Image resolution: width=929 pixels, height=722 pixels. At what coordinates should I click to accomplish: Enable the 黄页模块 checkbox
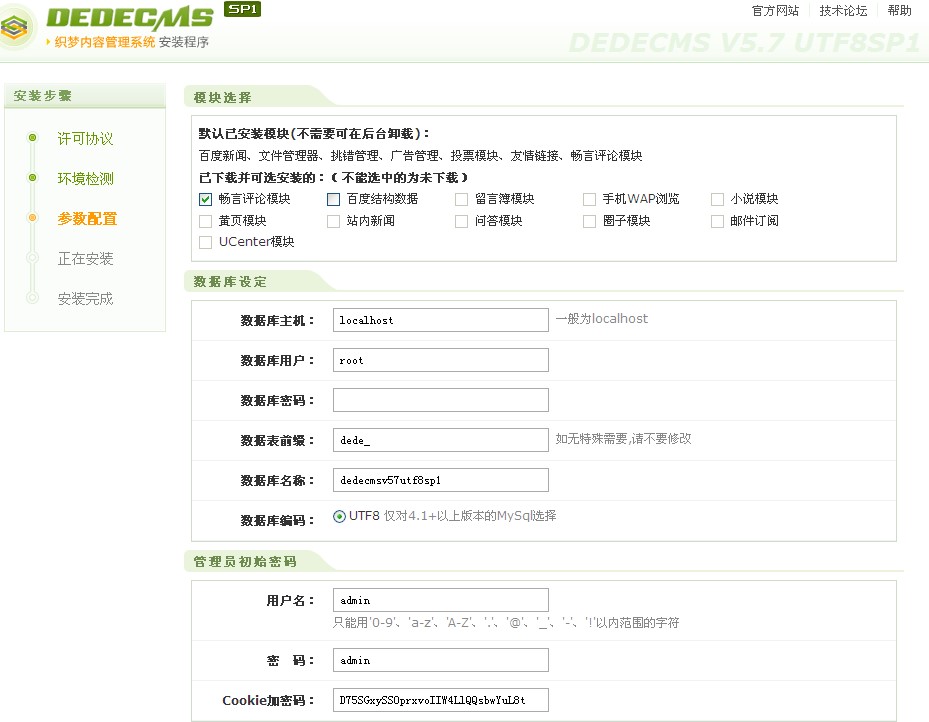tap(206, 221)
